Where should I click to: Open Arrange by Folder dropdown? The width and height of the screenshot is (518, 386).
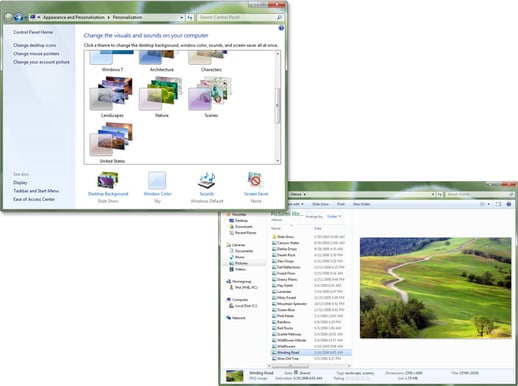pyautogui.click(x=334, y=217)
